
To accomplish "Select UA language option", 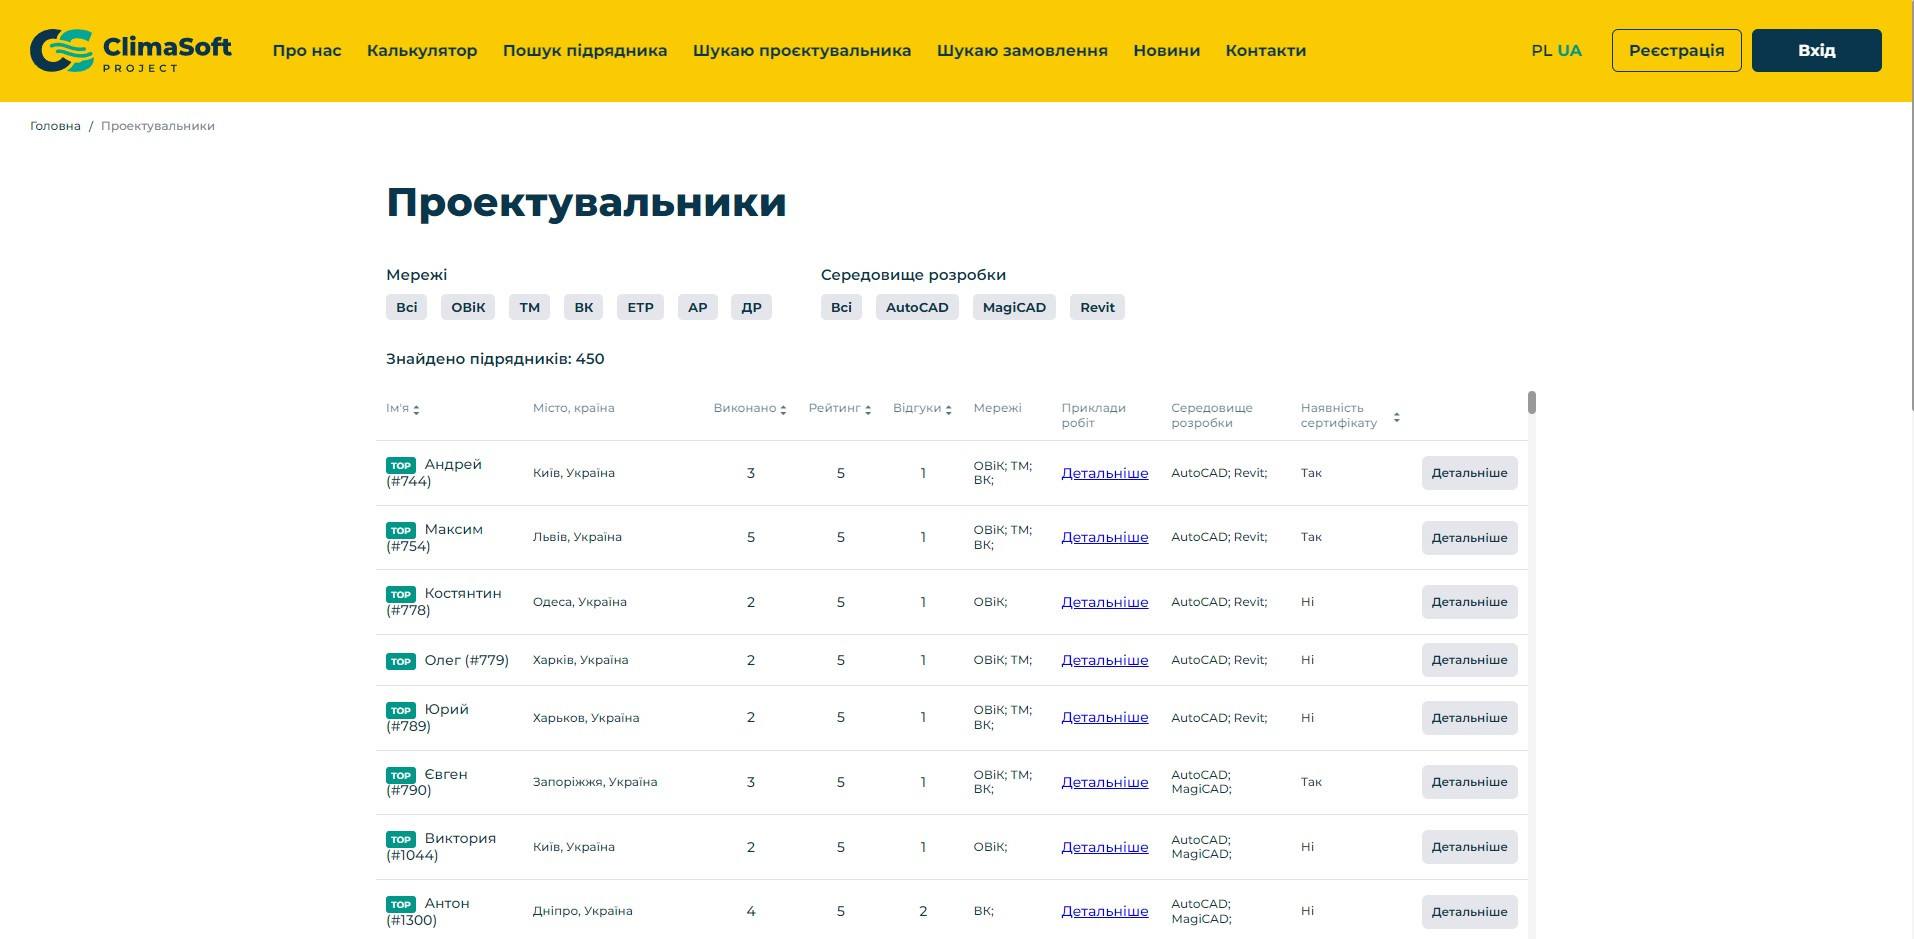I will click(x=1569, y=50).
